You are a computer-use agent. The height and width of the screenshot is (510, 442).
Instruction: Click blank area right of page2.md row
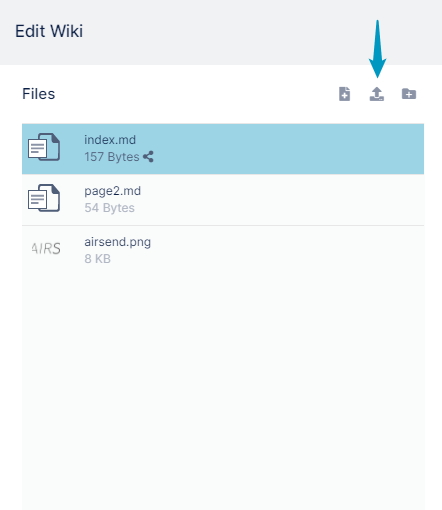tap(283, 199)
